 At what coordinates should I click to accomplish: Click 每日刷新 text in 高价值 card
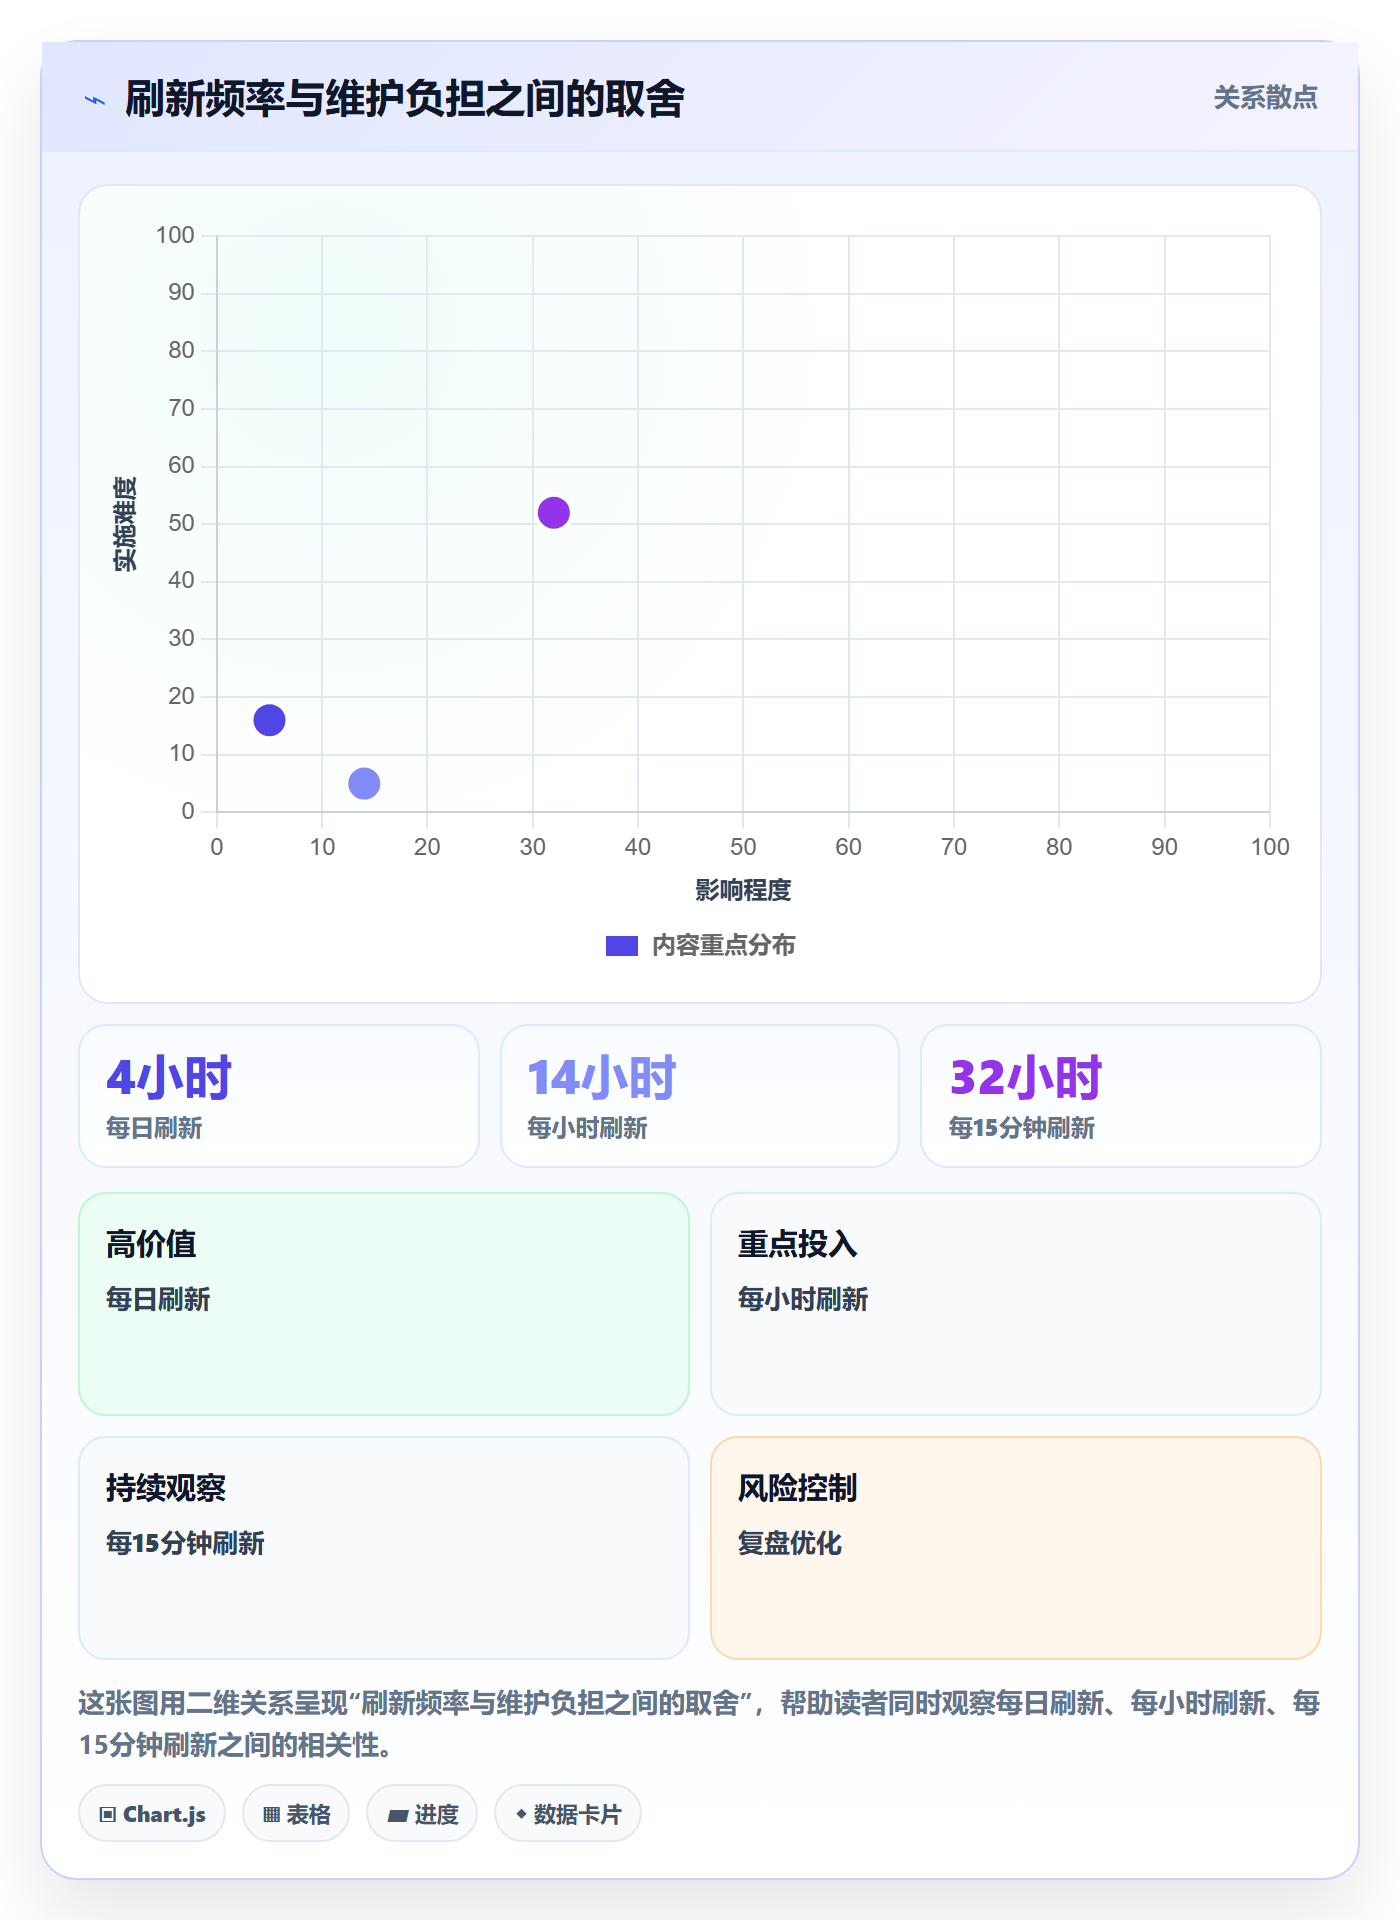tap(158, 1299)
